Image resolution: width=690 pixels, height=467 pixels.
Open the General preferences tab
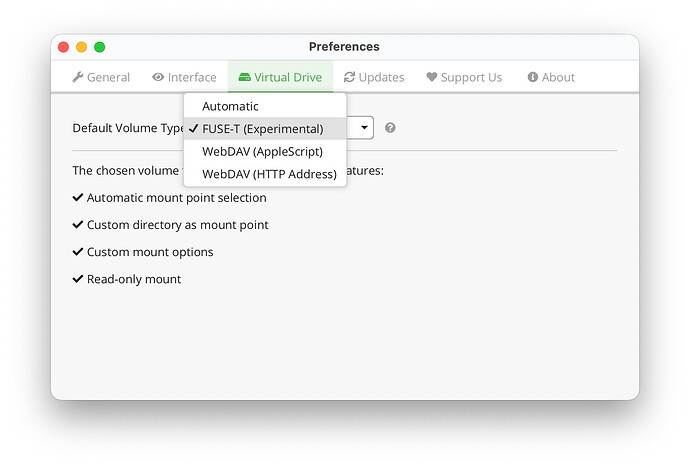[x=101, y=77]
